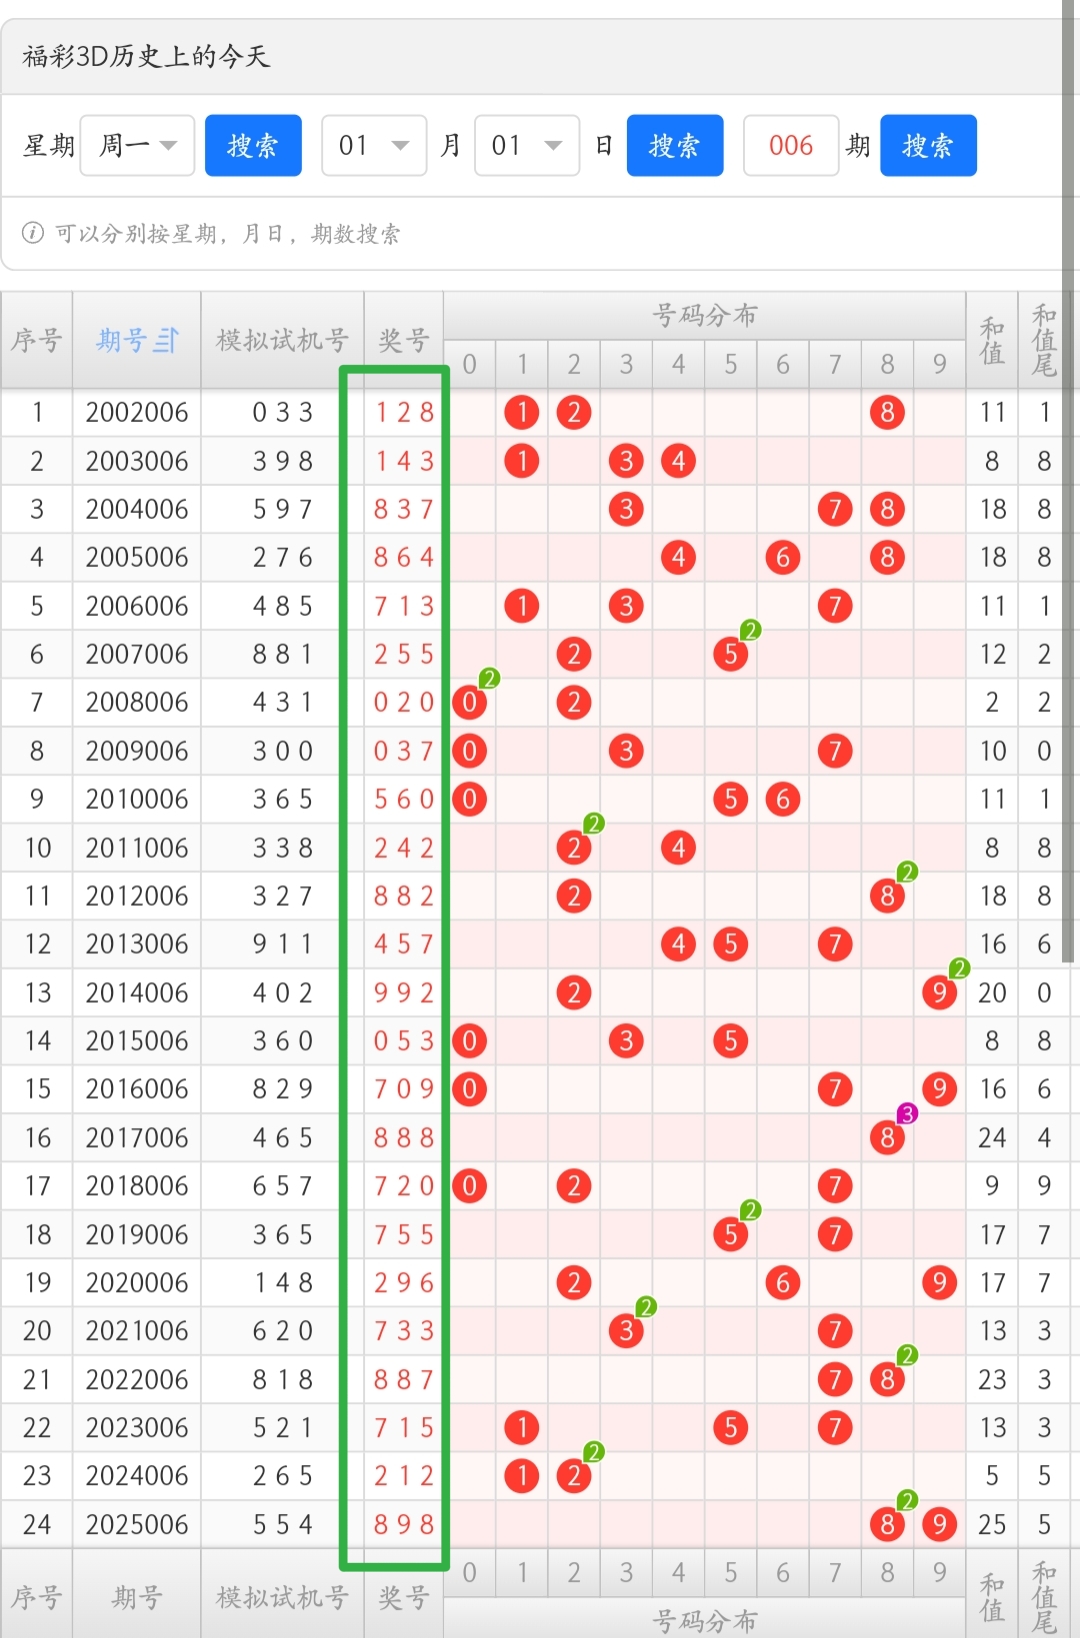This screenshot has width=1080, height=1638.
Task: Click red ball 5 in row 2023006
Action: click(731, 1428)
